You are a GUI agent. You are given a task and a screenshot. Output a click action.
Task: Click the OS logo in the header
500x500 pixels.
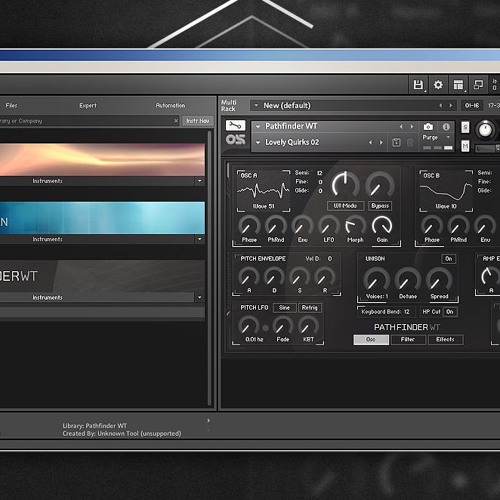(235, 139)
